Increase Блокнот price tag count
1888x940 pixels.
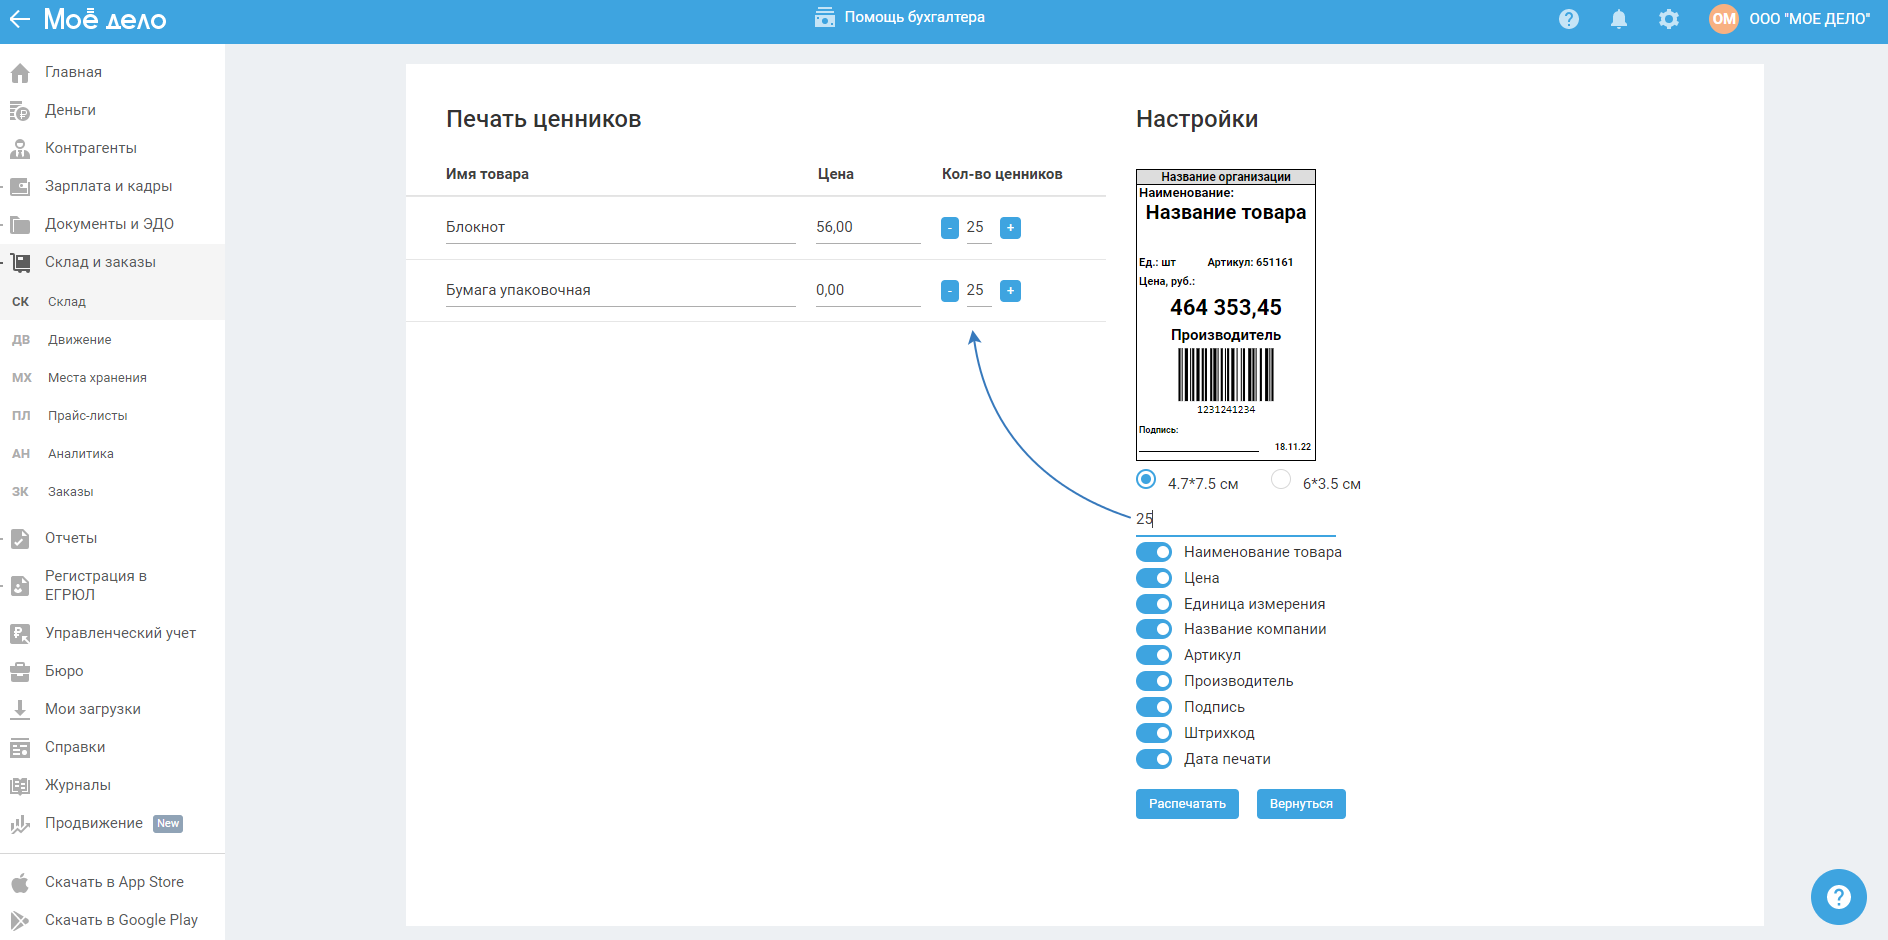pyautogui.click(x=1010, y=228)
